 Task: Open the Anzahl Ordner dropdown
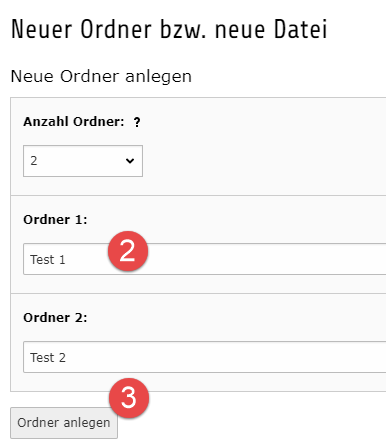tap(83, 161)
